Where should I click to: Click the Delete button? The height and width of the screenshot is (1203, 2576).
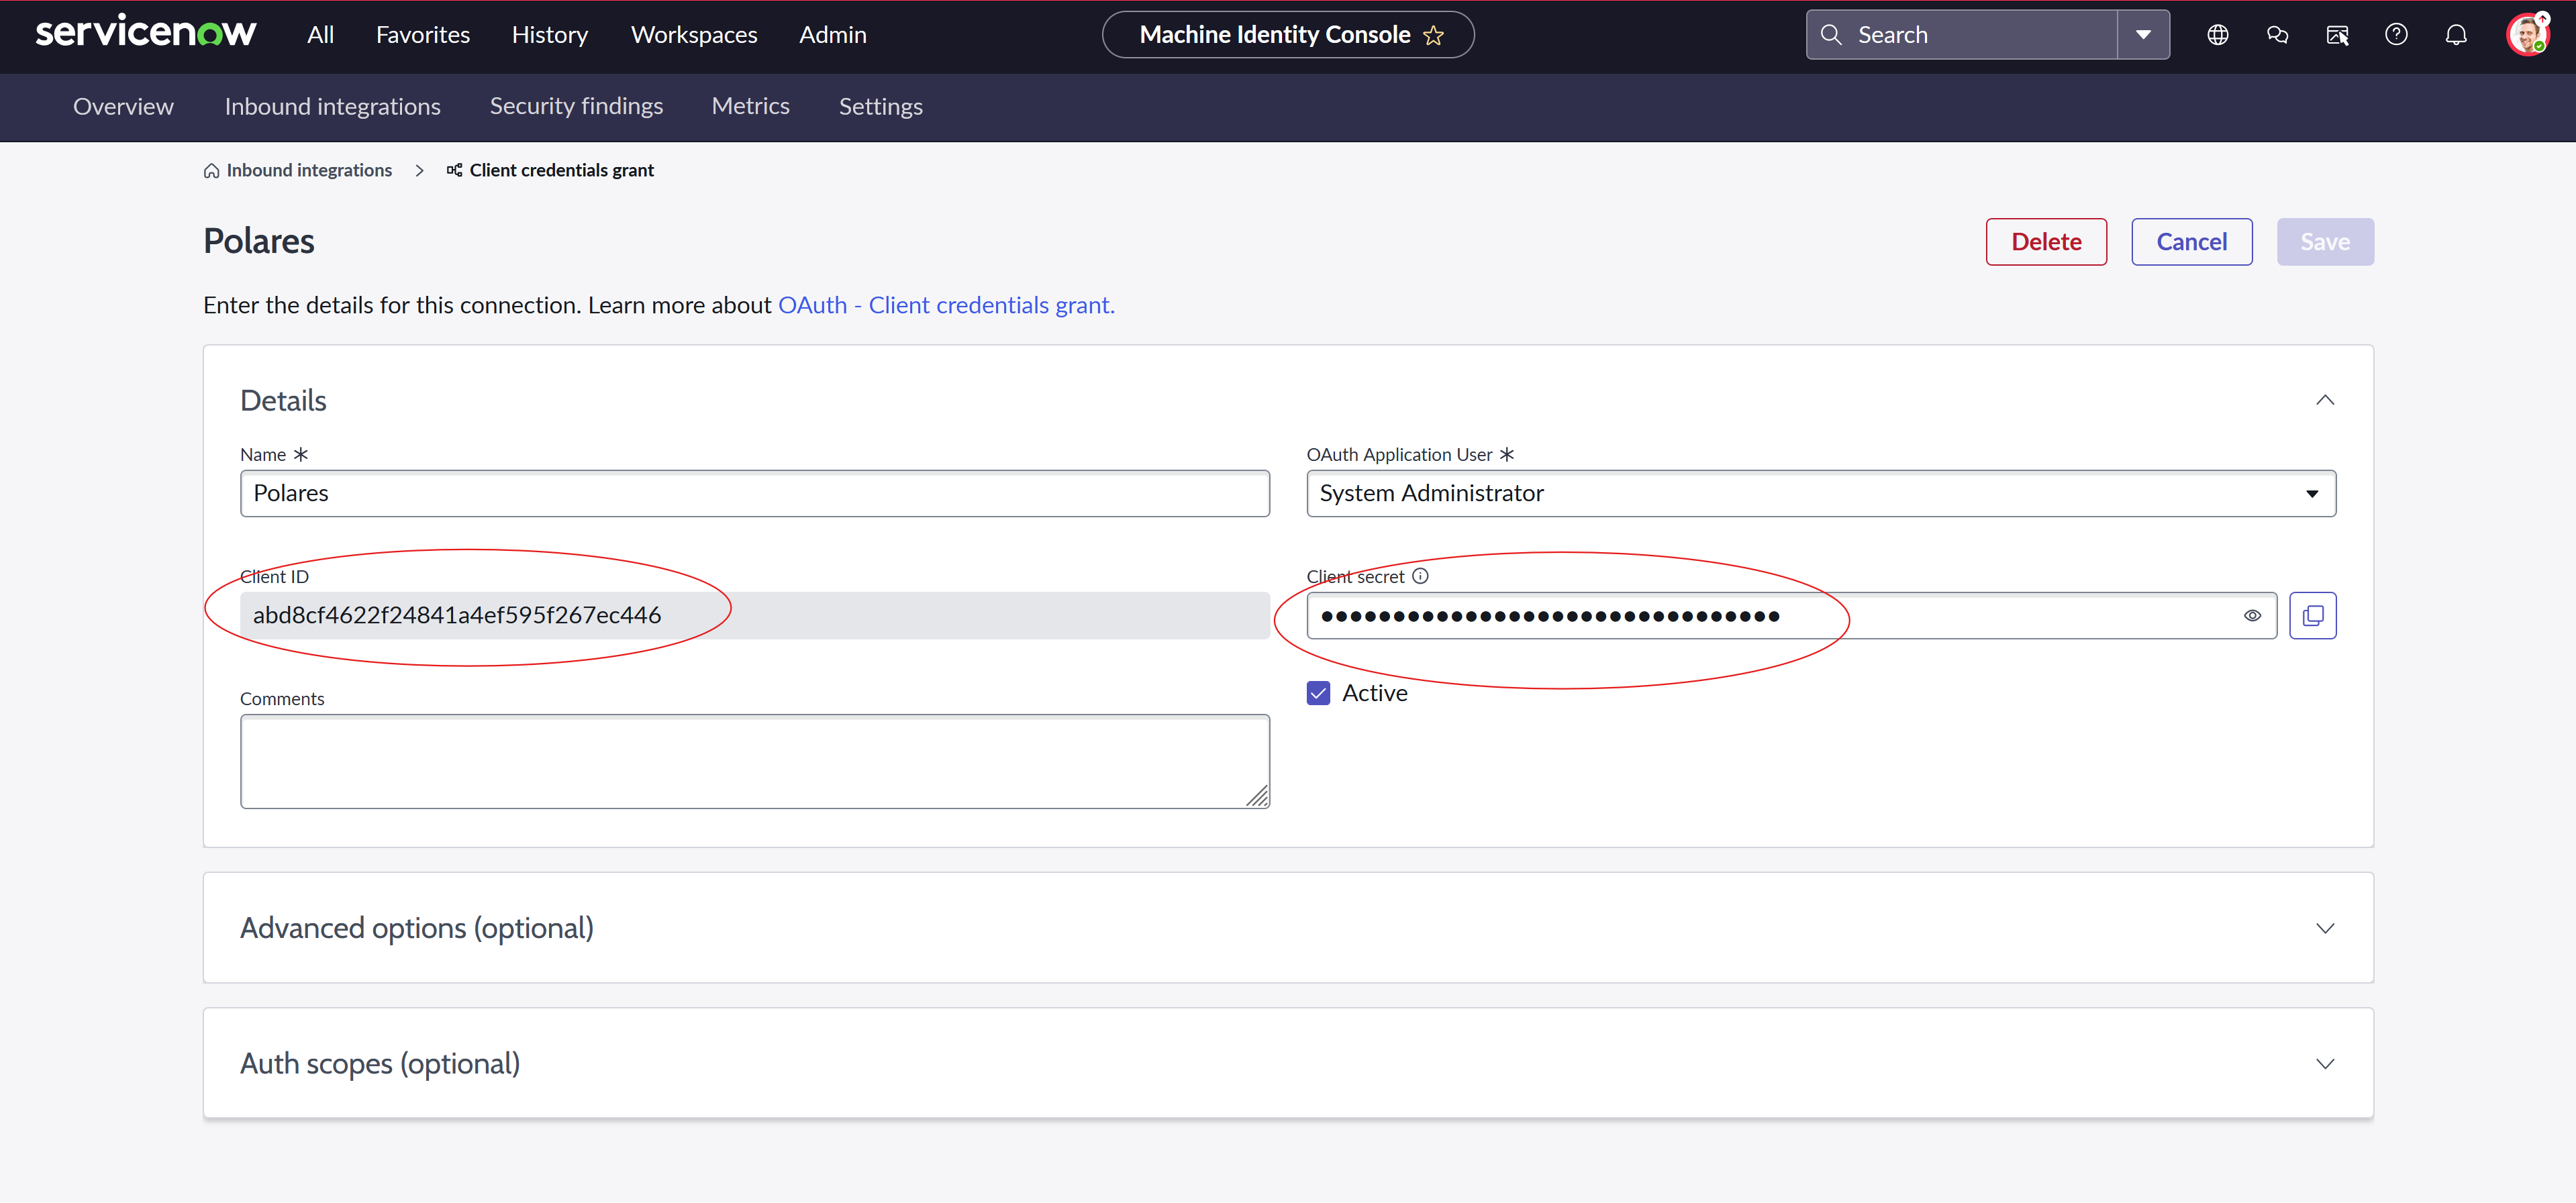[2045, 242]
